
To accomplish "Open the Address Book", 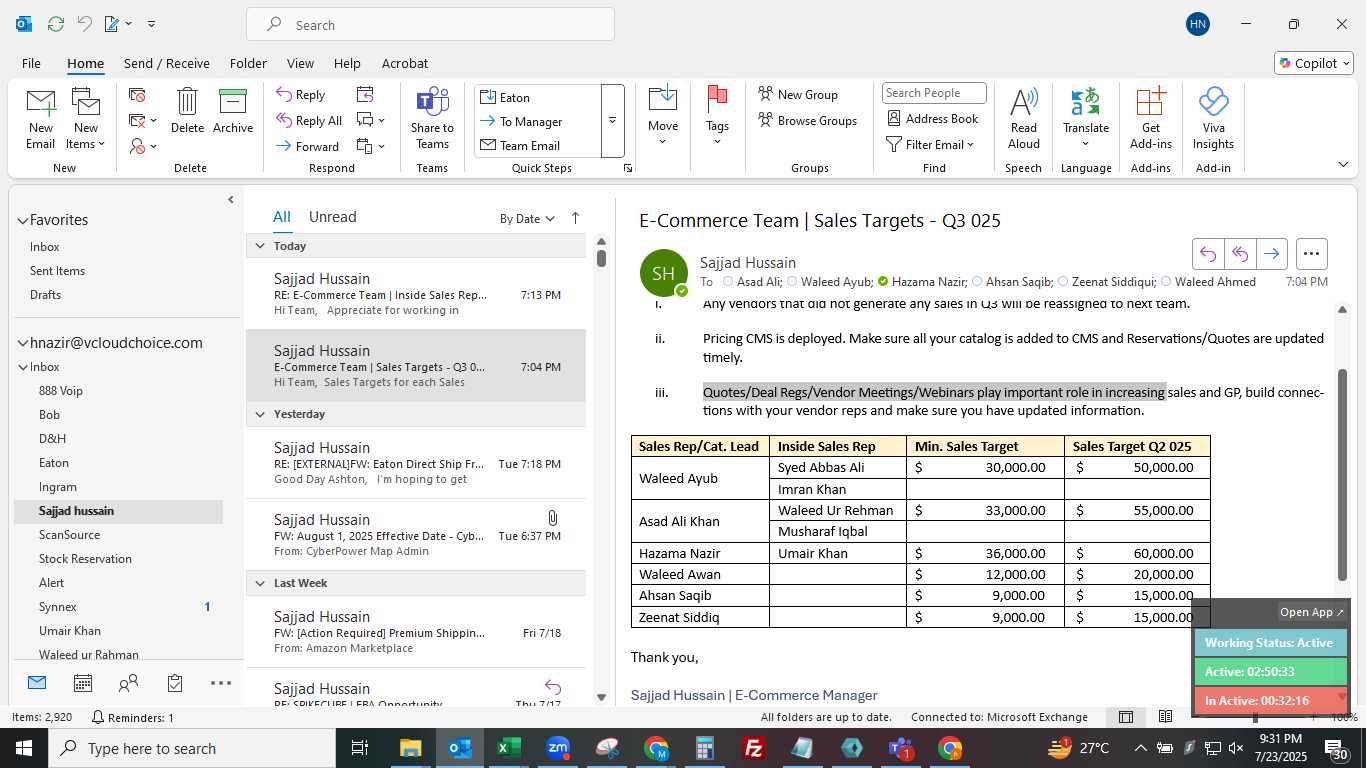I will (x=932, y=118).
